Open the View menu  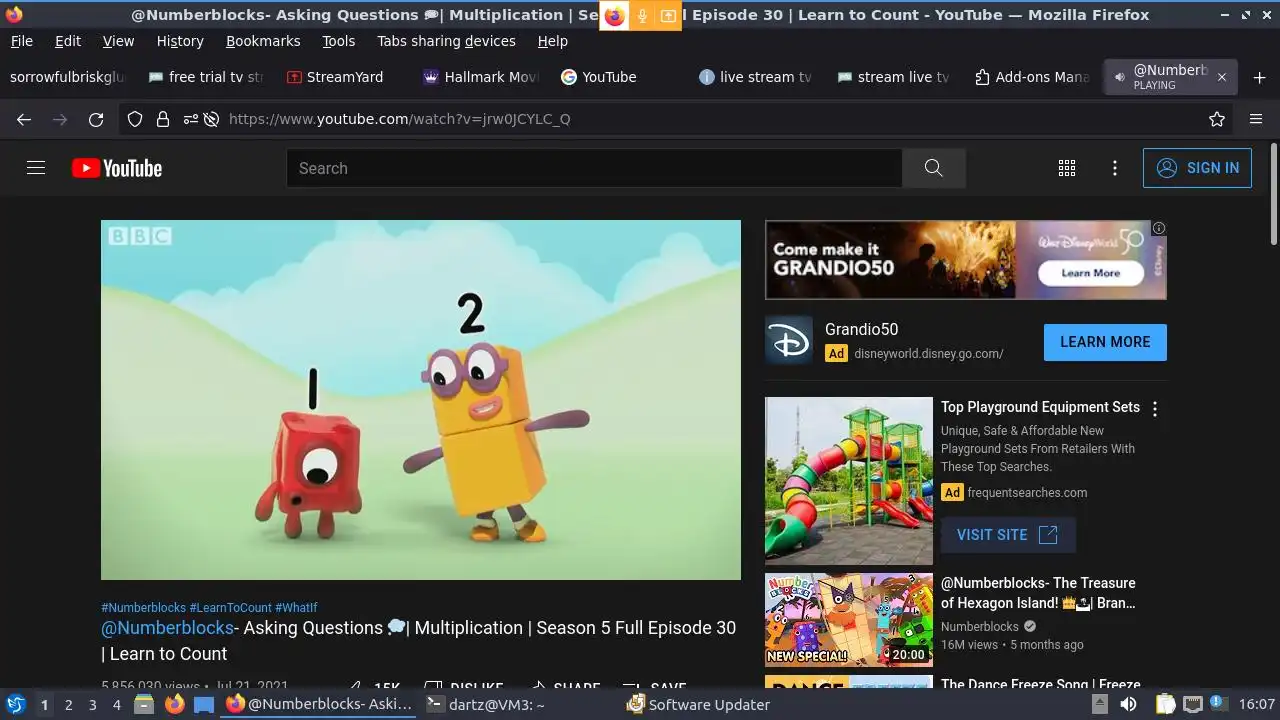[x=118, y=41]
